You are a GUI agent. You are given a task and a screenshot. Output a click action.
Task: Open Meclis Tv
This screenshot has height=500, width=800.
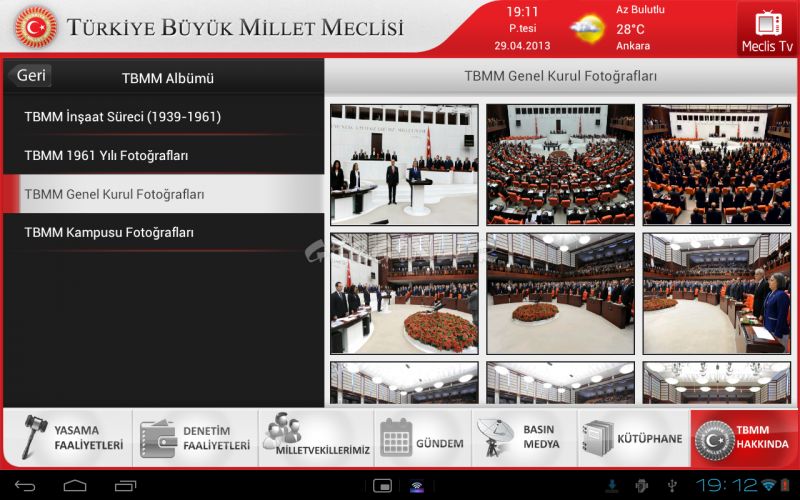click(x=767, y=30)
